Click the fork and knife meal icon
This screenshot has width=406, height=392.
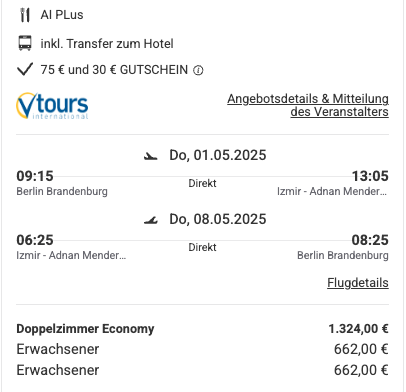tap(25, 15)
